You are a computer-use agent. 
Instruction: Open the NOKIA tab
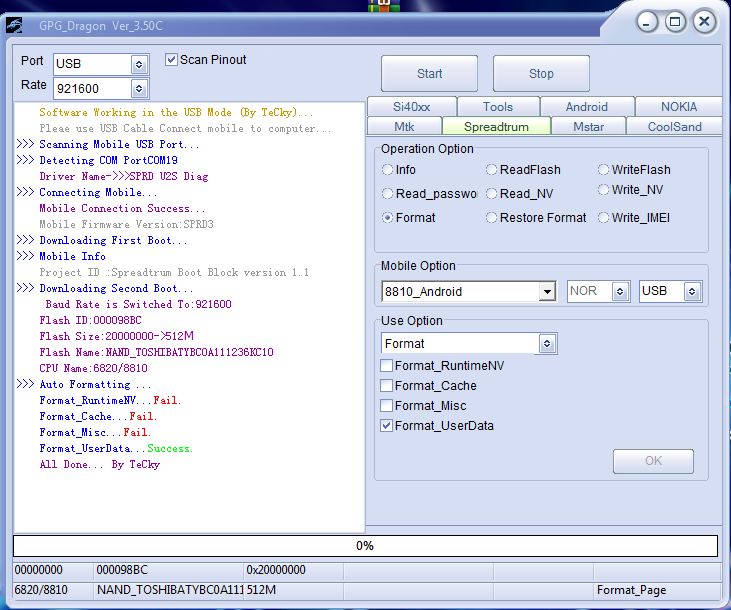tap(679, 107)
